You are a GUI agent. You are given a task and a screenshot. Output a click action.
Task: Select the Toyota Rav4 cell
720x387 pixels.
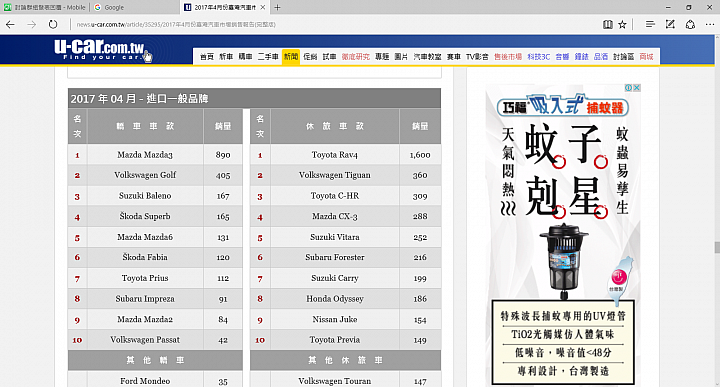pyautogui.click(x=335, y=155)
